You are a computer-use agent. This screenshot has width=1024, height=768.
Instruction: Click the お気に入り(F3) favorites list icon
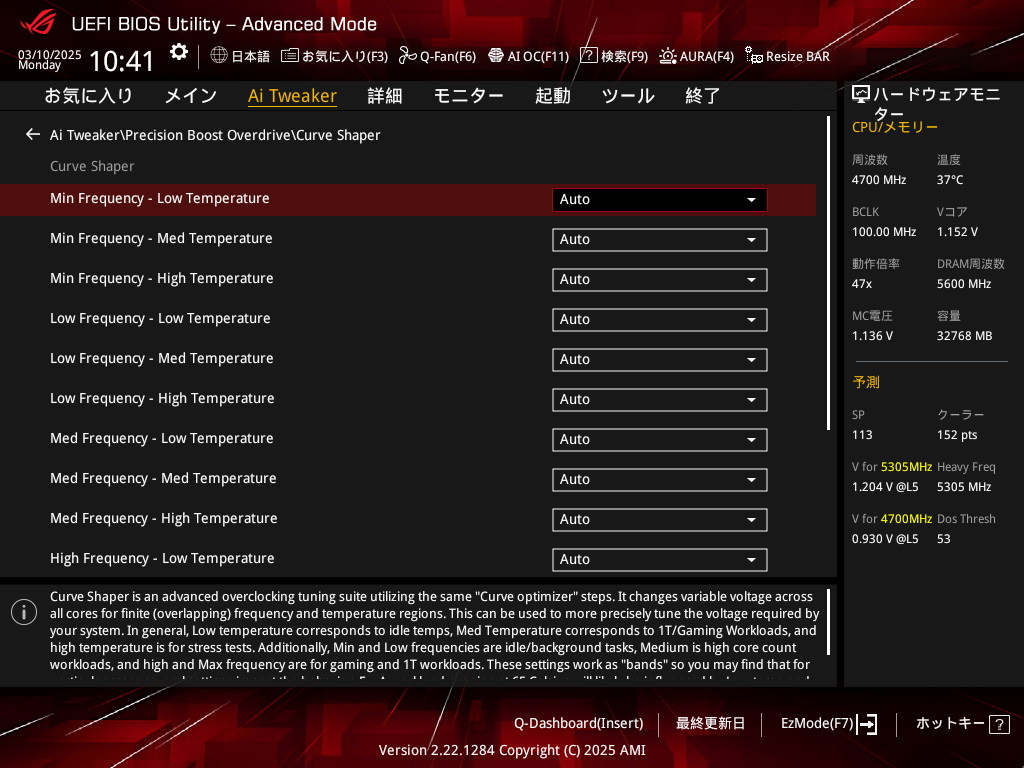[290, 56]
